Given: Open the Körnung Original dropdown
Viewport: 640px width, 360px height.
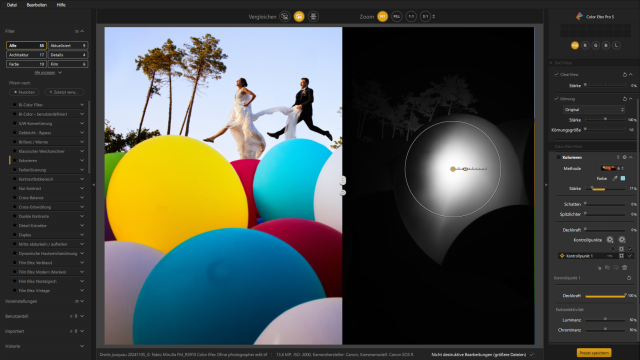Looking at the screenshot, I should (594, 109).
